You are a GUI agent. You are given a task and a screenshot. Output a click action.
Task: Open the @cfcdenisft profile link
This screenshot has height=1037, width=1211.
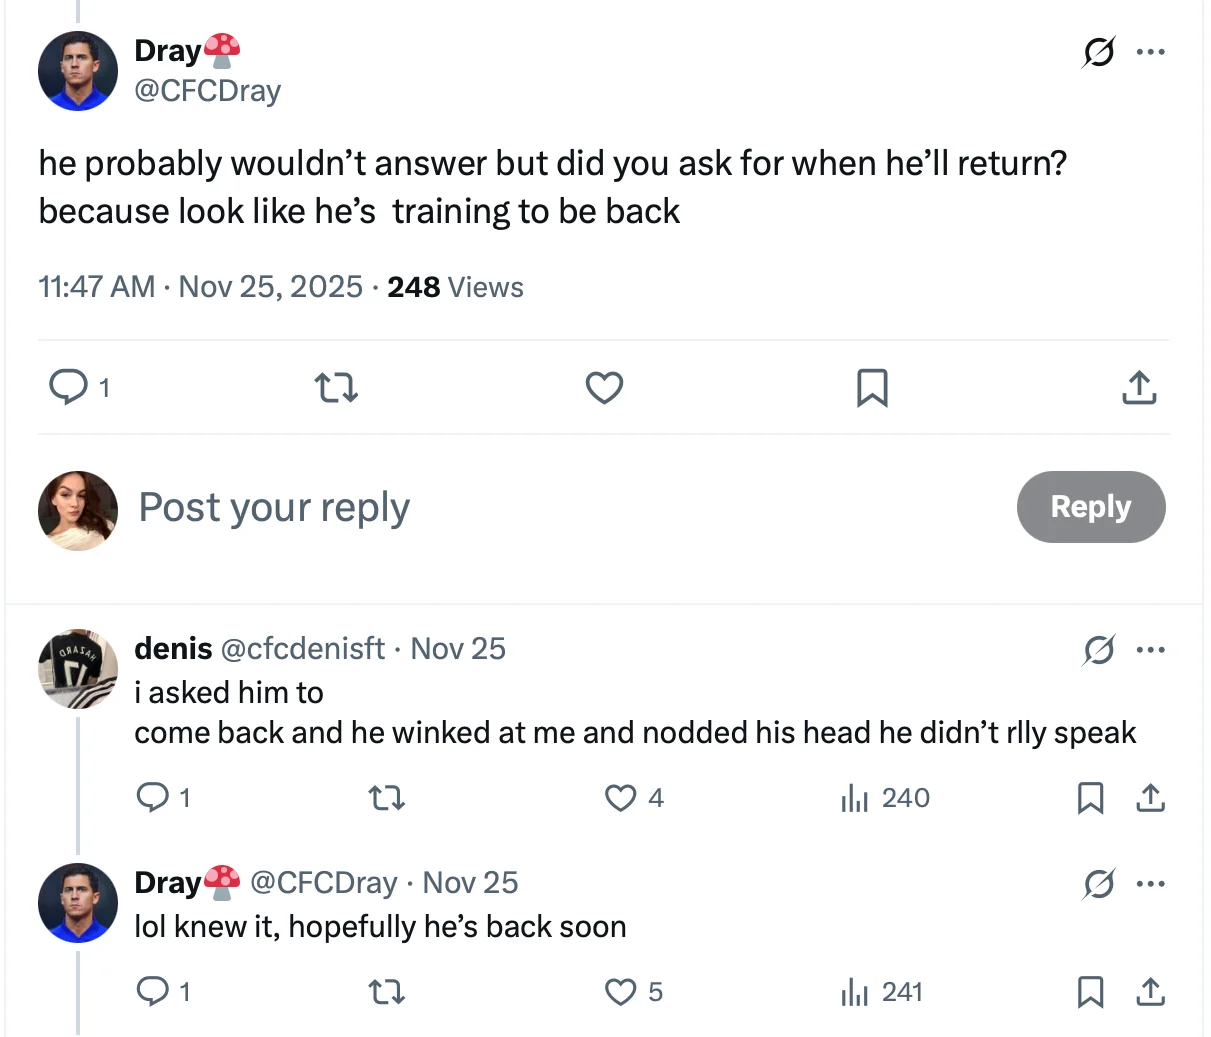(x=302, y=649)
